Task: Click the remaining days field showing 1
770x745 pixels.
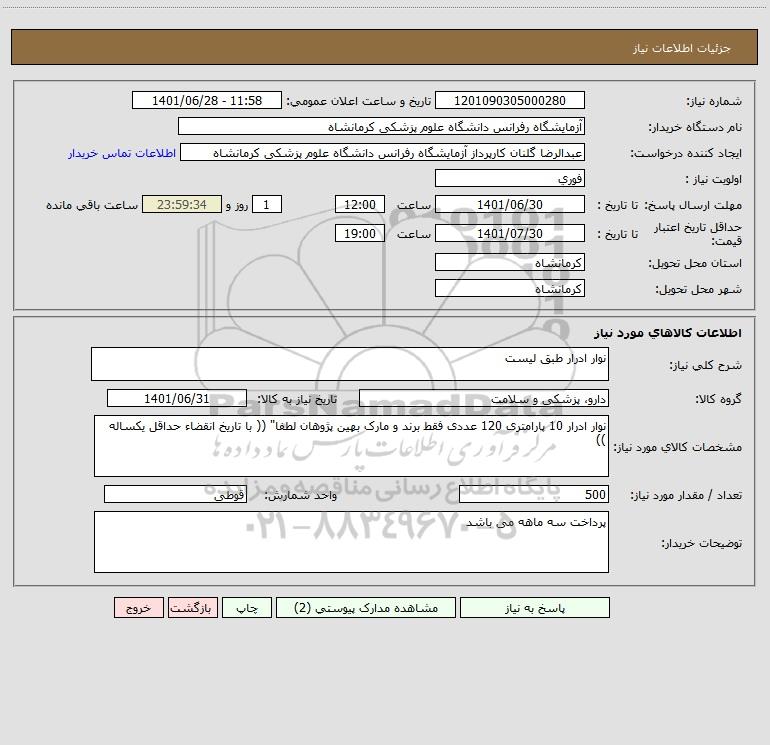Action: pyautogui.click(x=267, y=204)
